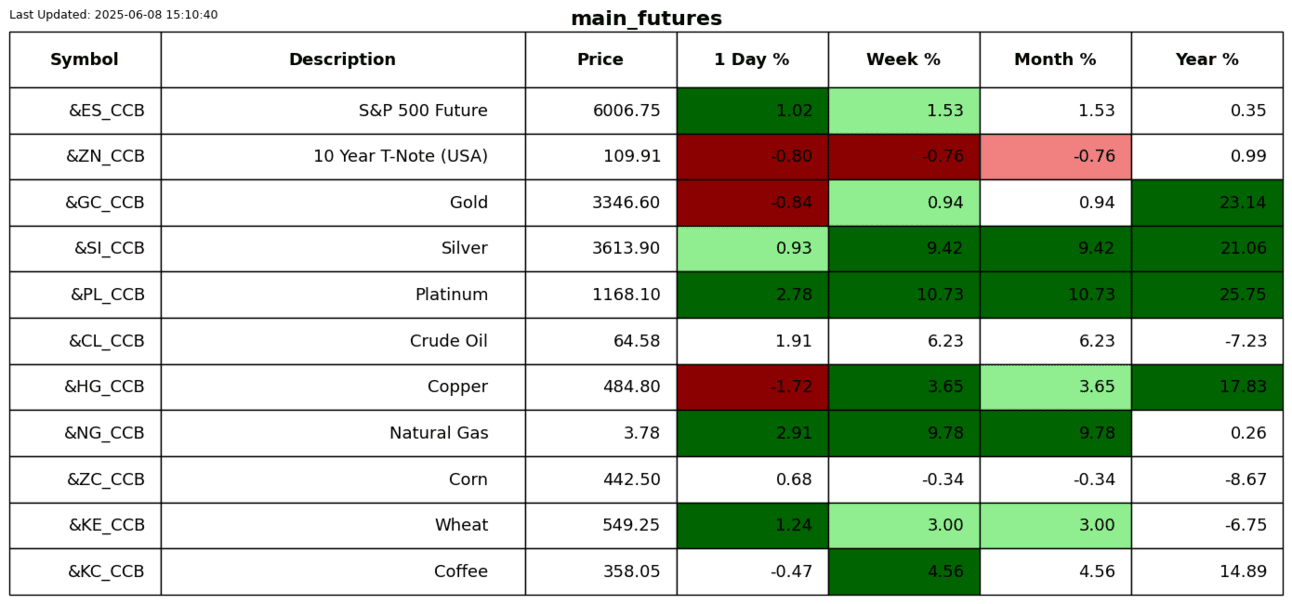This screenshot has height=604, width=1292.
Task: Click the &ES_CCB symbol cell
Action: pos(106,111)
